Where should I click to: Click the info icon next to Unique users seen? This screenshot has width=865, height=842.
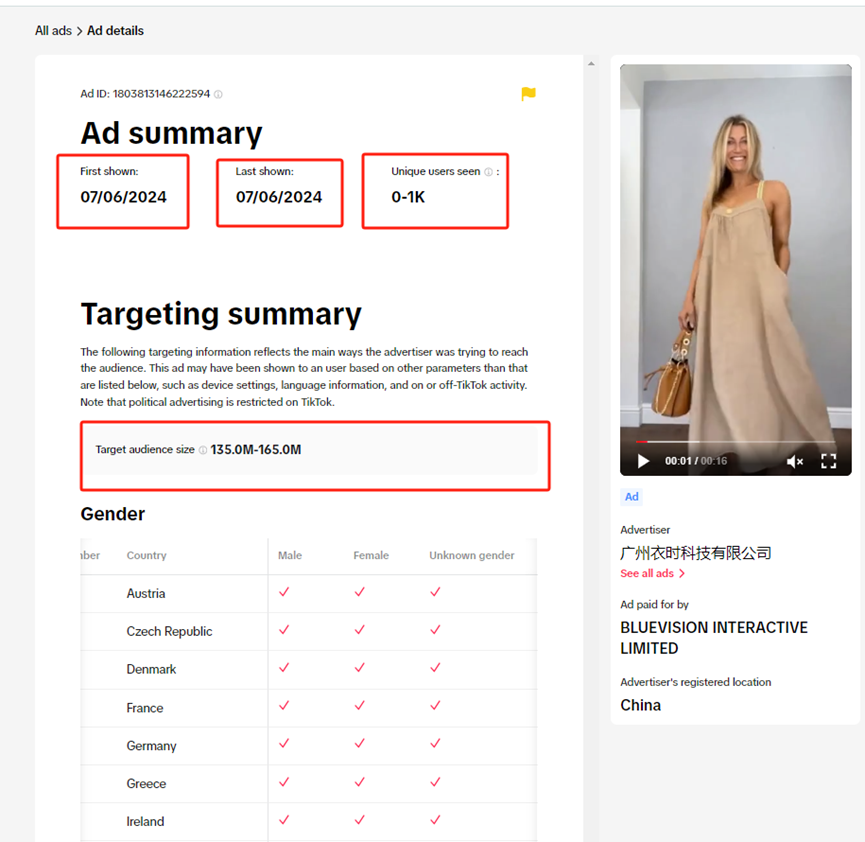[488, 172]
